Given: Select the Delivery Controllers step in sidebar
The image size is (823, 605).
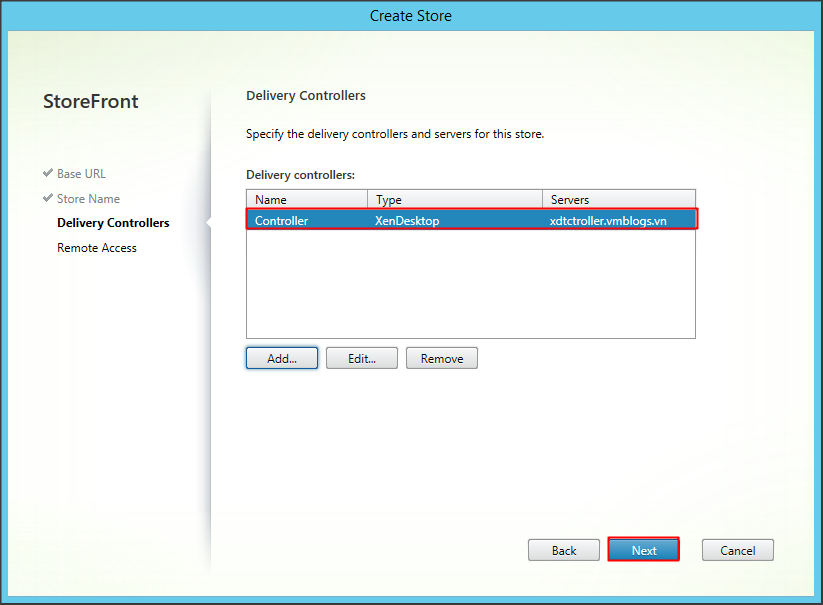Looking at the screenshot, I should pos(113,223).
